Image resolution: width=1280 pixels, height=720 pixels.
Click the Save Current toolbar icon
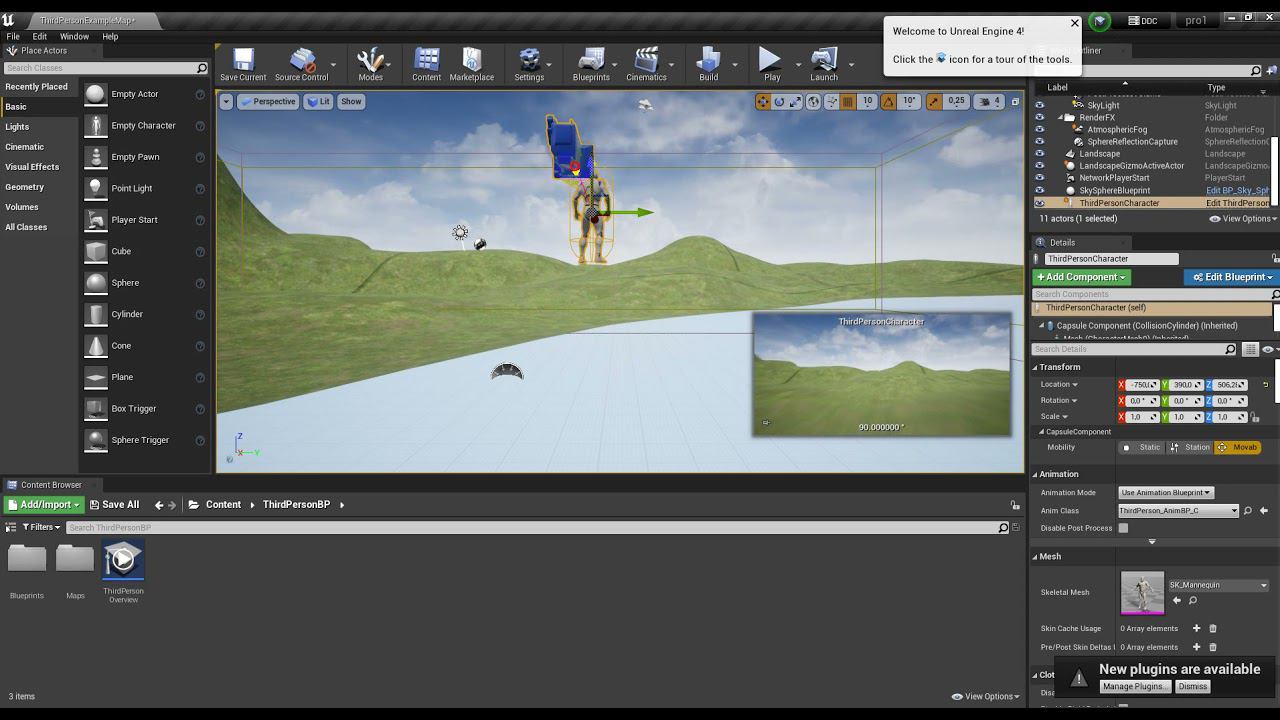point(243,63)
